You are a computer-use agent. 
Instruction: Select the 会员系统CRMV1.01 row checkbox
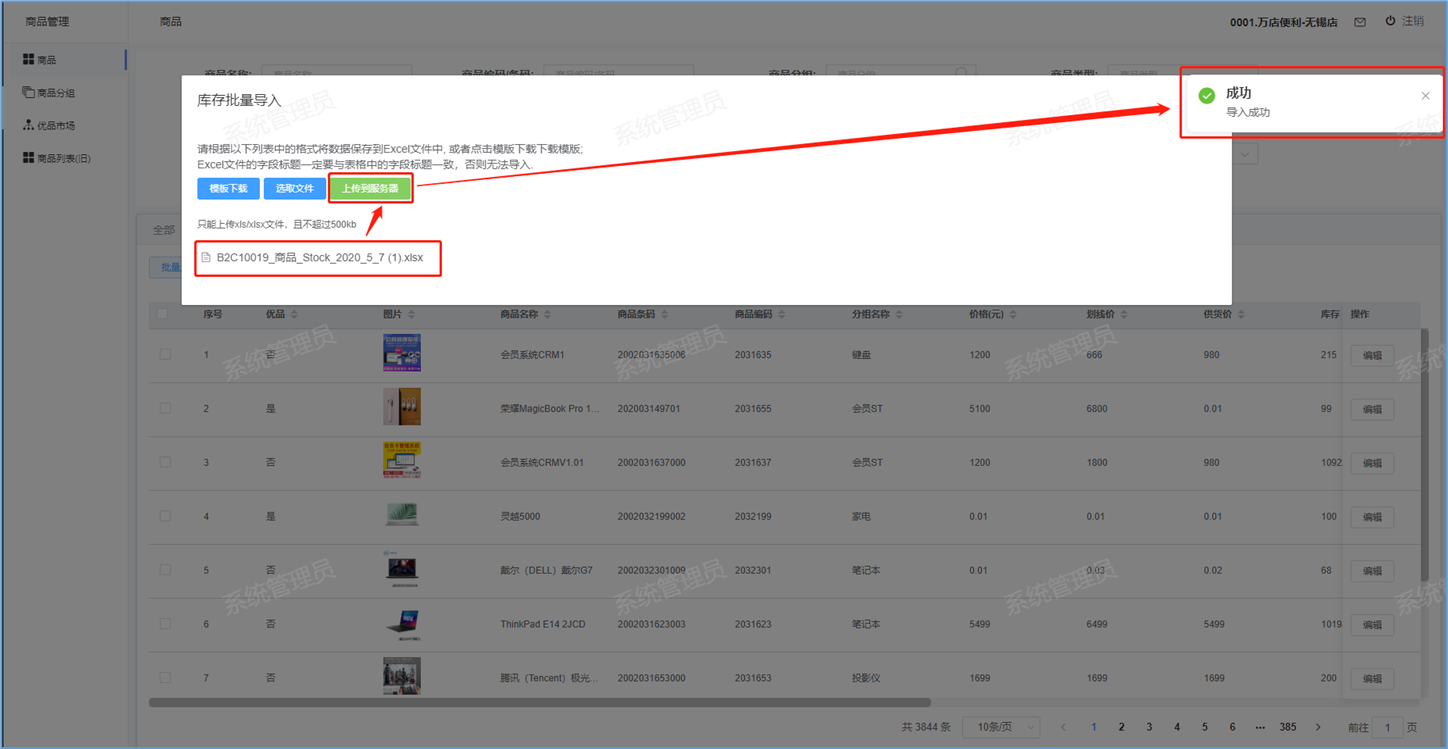(x=165, y=462)
